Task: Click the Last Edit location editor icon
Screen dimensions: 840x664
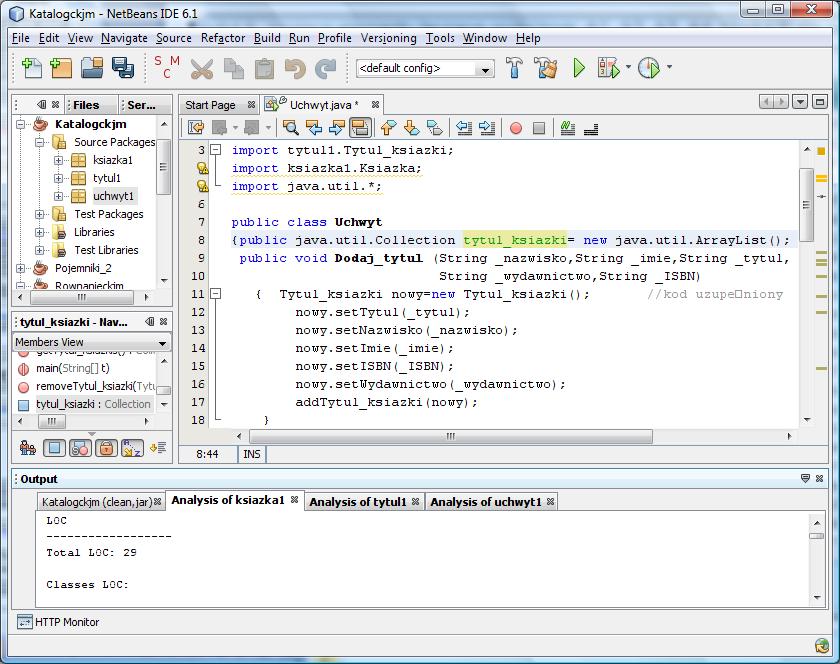Action: (197, 128)
